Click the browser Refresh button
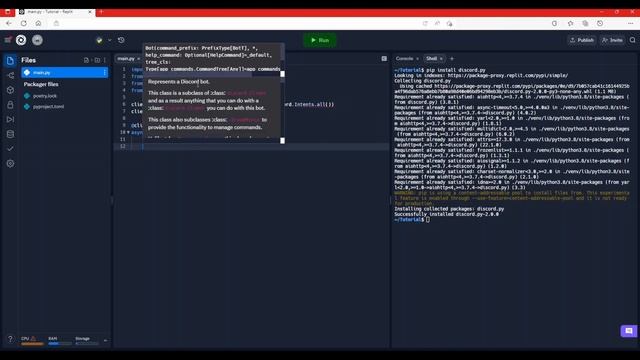The height and width of the screenshot is (360, 640). tap(24, 23)
